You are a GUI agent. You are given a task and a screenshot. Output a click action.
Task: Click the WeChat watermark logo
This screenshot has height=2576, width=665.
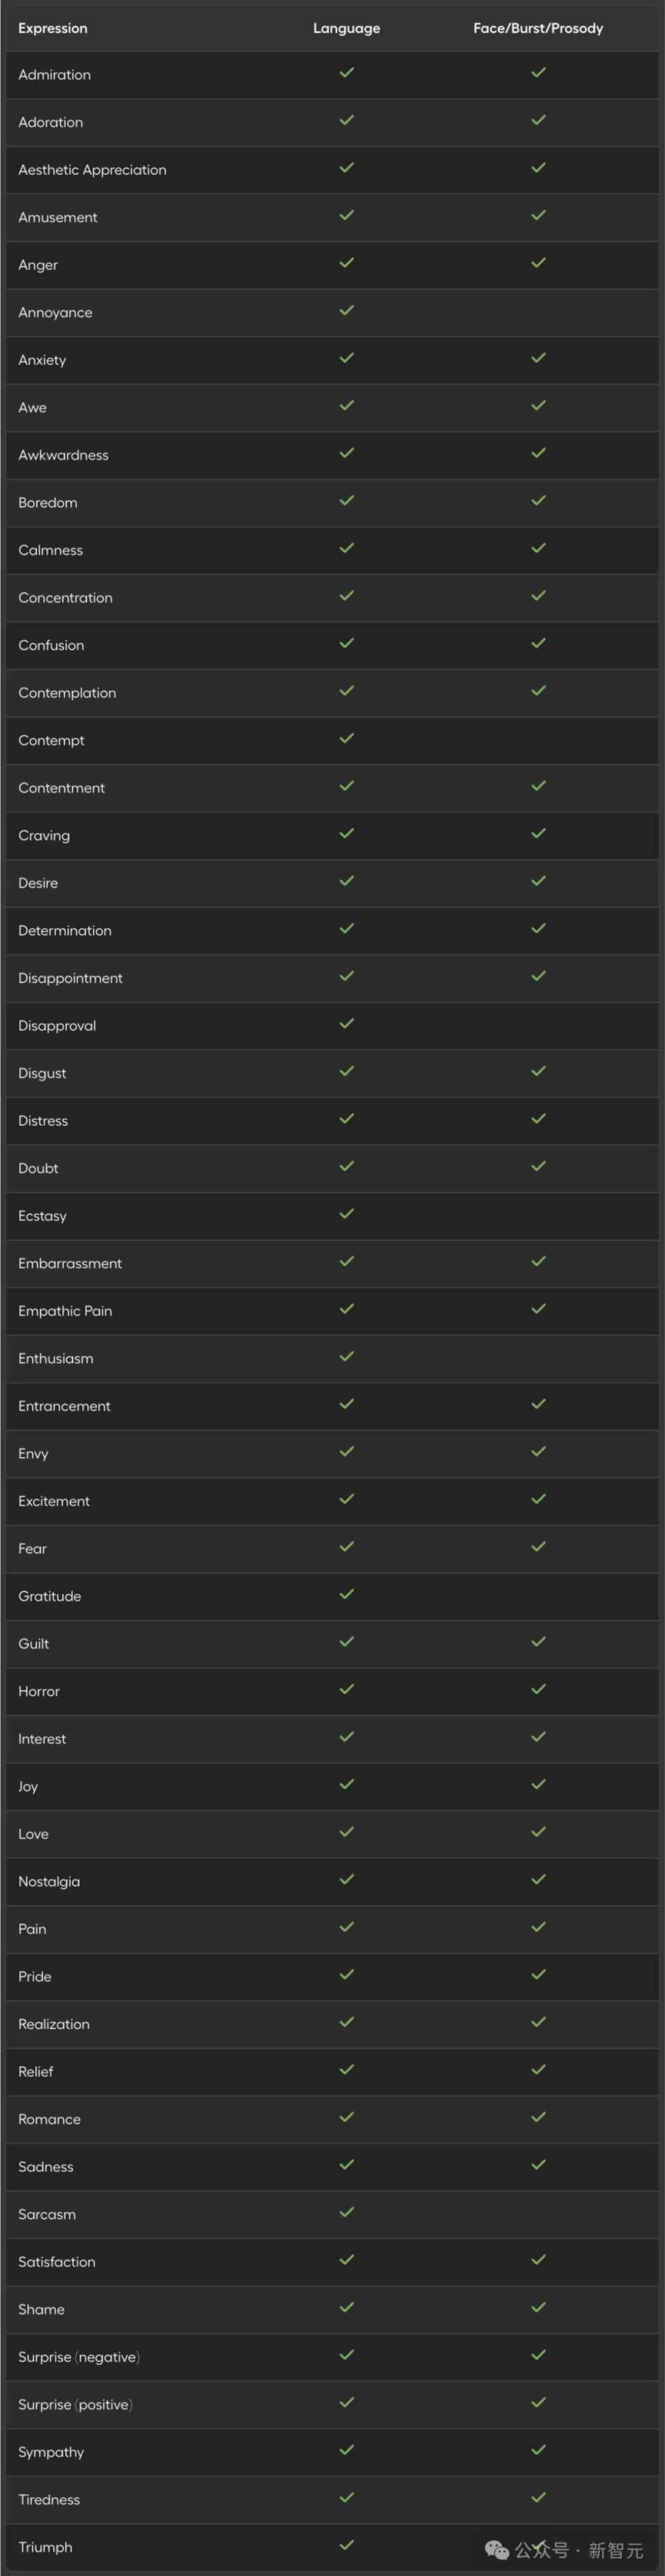tap(497, 2550)
